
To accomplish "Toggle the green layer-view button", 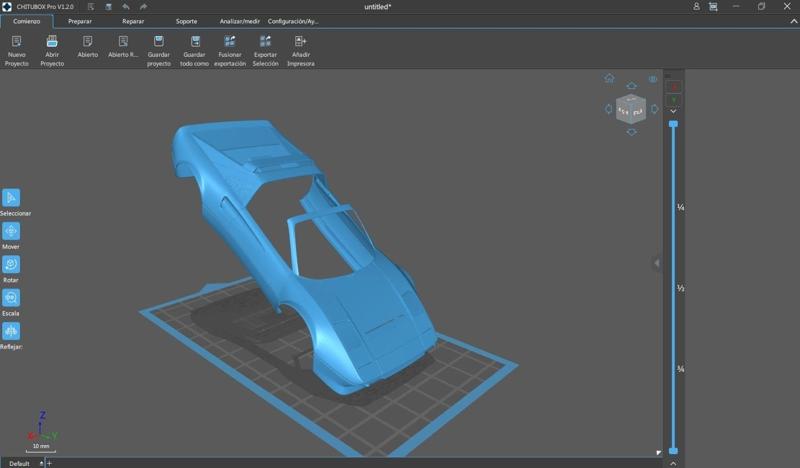I will pos(673,100).
